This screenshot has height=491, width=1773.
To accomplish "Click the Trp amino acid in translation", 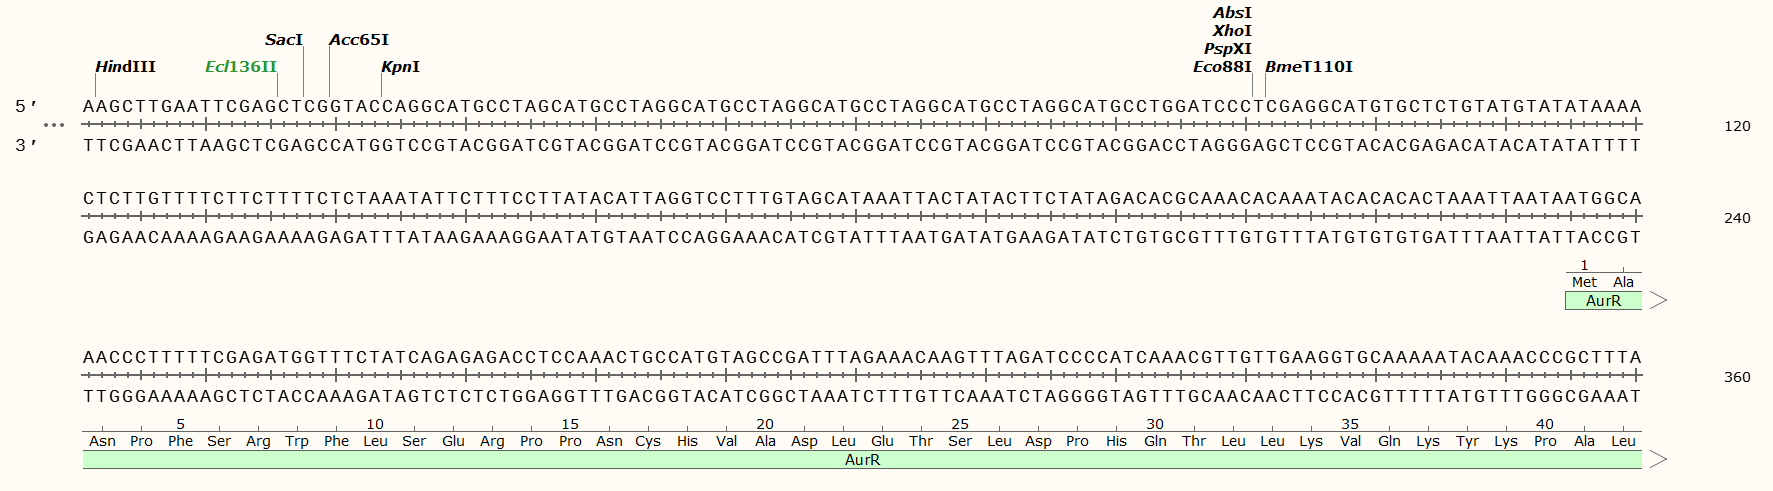I will 297,442.
